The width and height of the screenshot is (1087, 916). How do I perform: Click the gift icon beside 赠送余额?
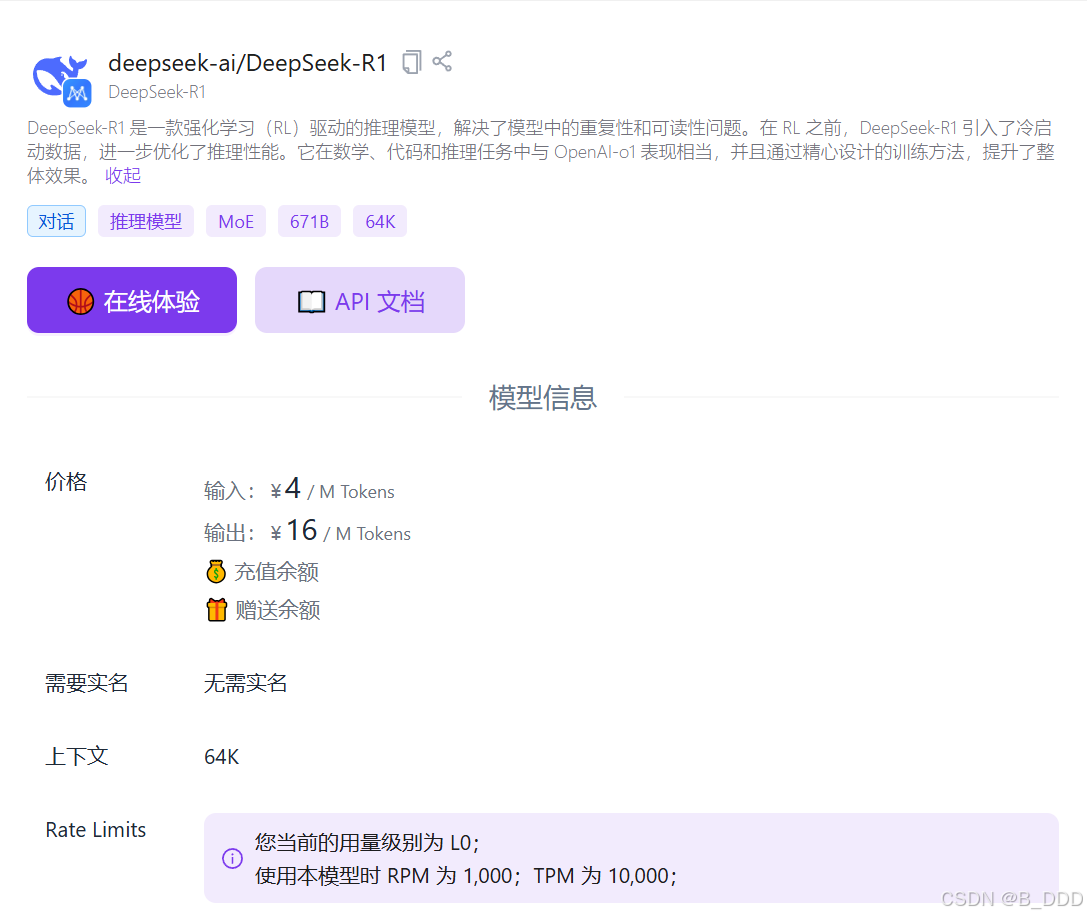217,610
